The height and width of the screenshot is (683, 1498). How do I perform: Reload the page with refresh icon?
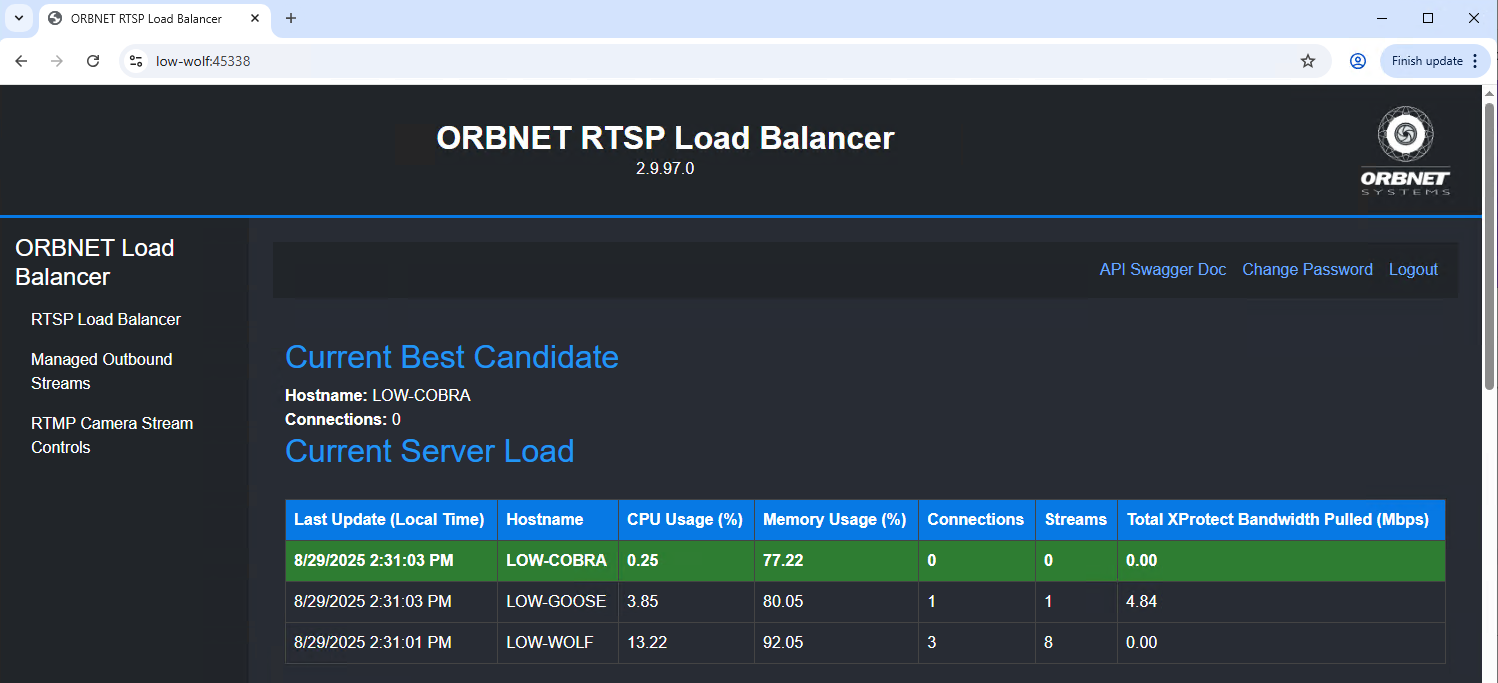click(93, 61)
